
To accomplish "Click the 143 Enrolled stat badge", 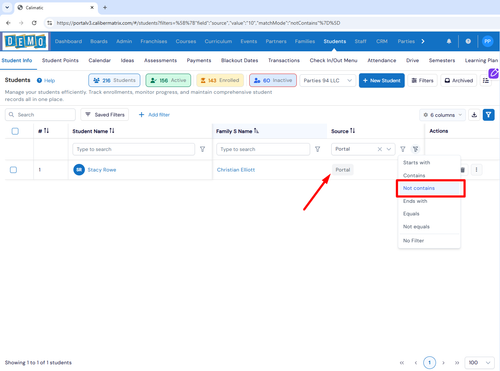I will pyautogui.click(x=220, y=80).
